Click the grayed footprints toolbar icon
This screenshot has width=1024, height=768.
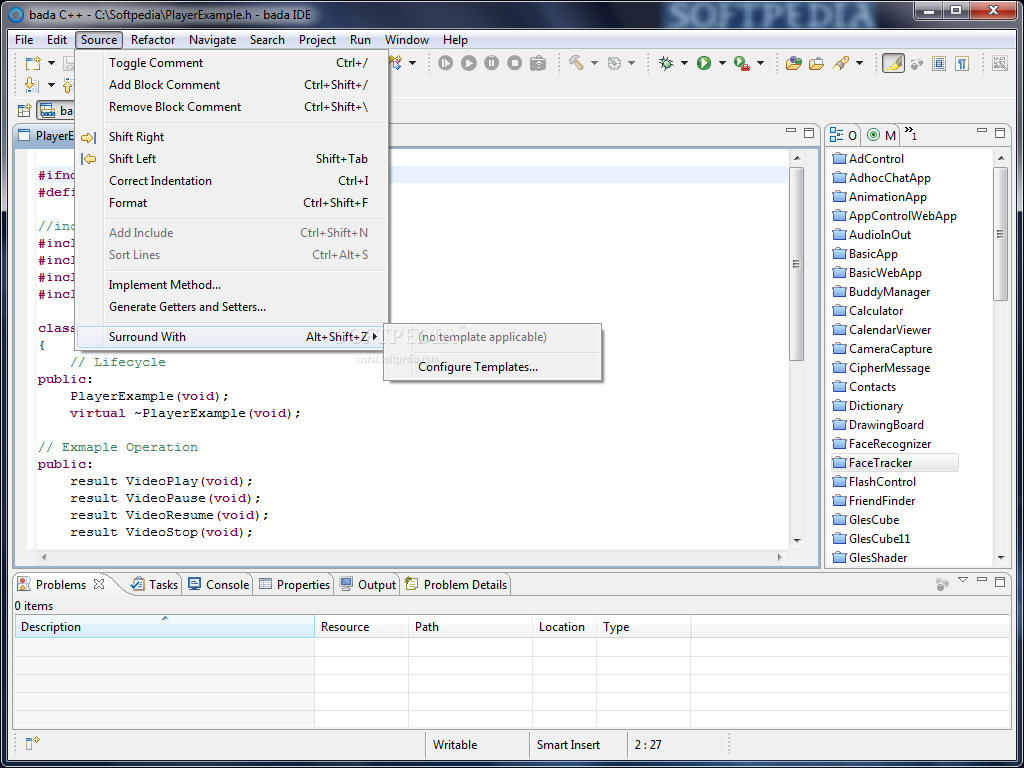click(917, 63)
